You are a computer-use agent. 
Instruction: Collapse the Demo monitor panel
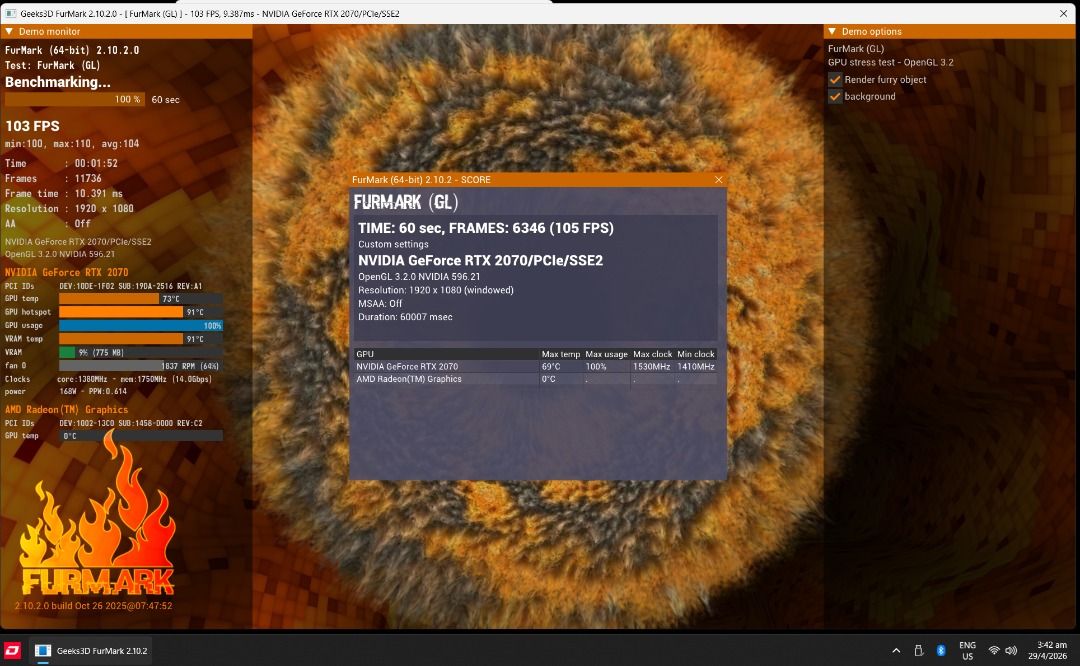(x=9, y=32)
